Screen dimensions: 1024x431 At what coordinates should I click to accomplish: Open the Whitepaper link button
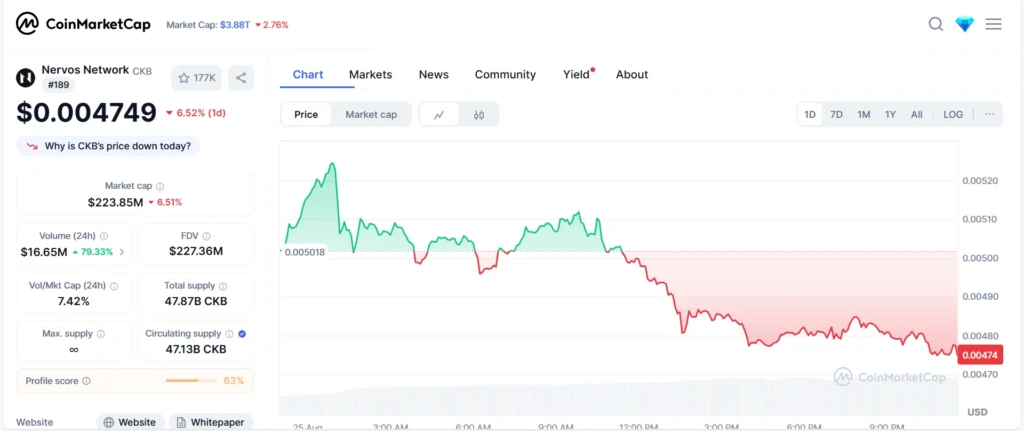[210, 422]
